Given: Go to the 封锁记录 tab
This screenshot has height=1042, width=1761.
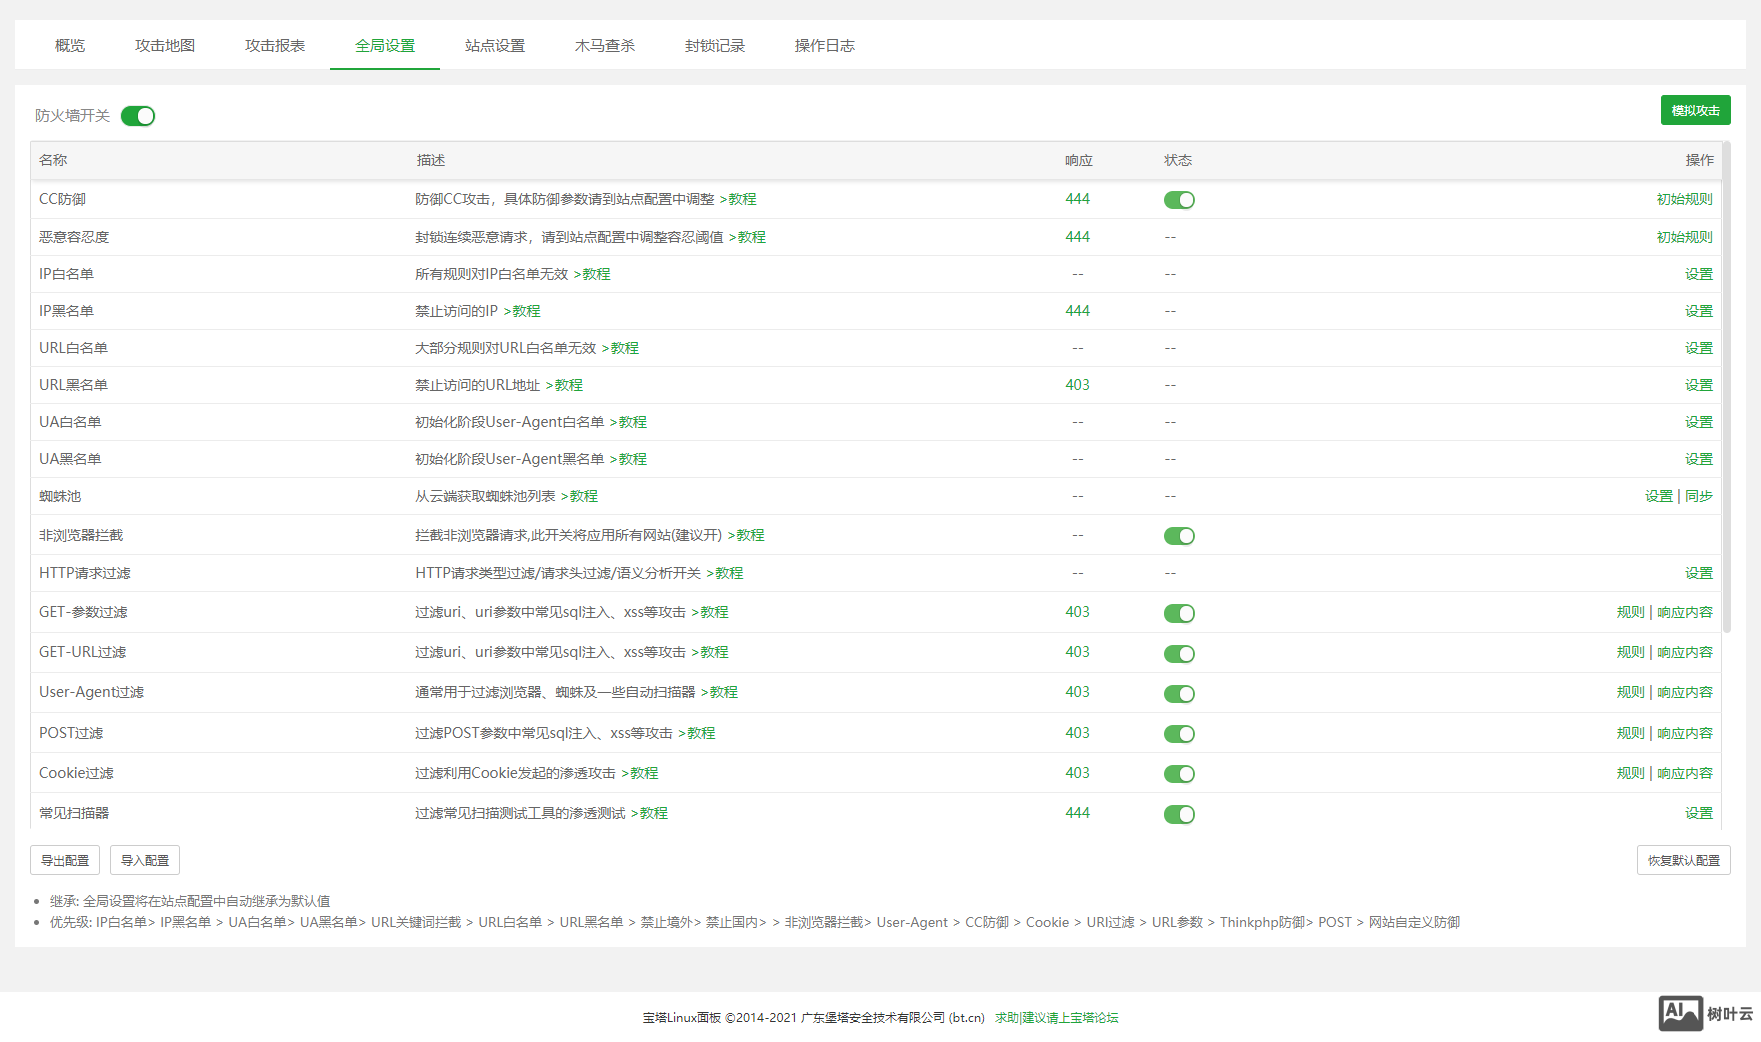Looking at the screenshot, I should [714, 46].
